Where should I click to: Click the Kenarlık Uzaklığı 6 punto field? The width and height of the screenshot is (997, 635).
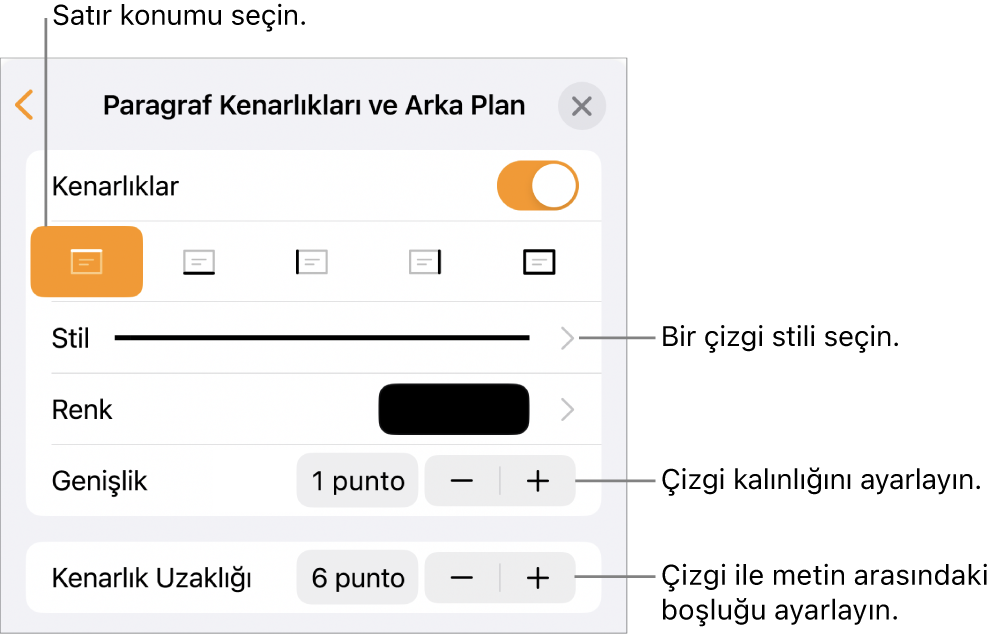click(357, 577)
